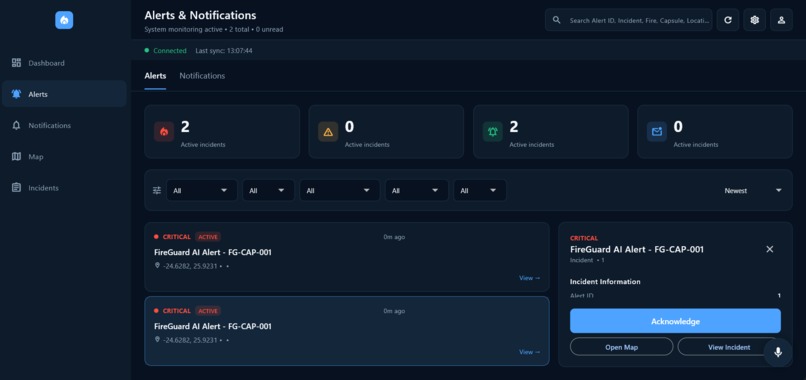Open Map from the sidebar
Image resolution: width=806 pixels, height=380 pixels.
(64, 157)
